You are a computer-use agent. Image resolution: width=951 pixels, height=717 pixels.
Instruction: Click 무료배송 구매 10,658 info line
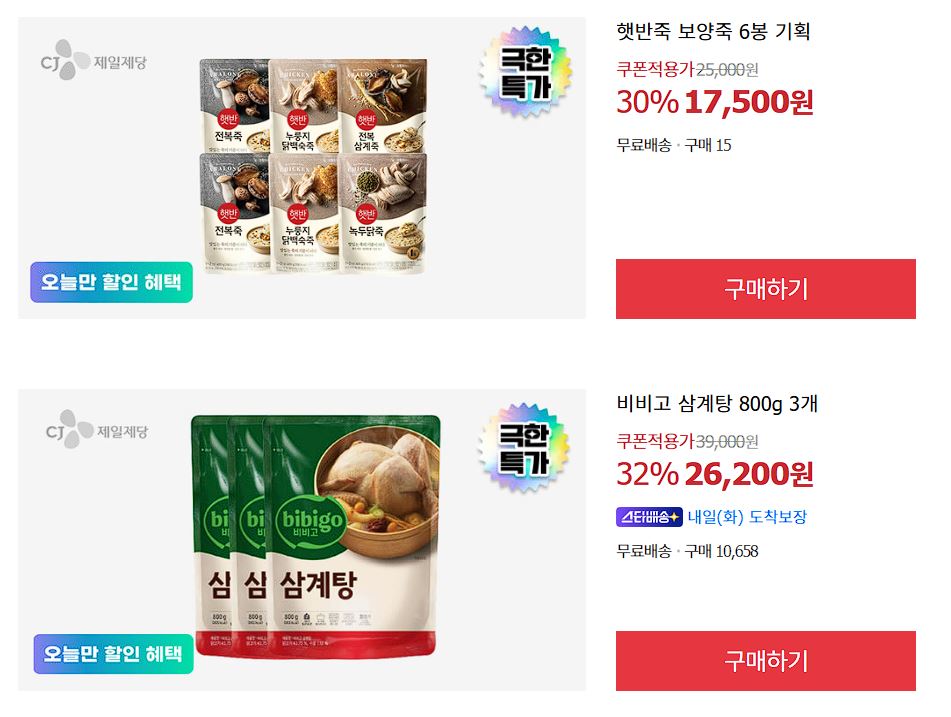tap(687, 551)
